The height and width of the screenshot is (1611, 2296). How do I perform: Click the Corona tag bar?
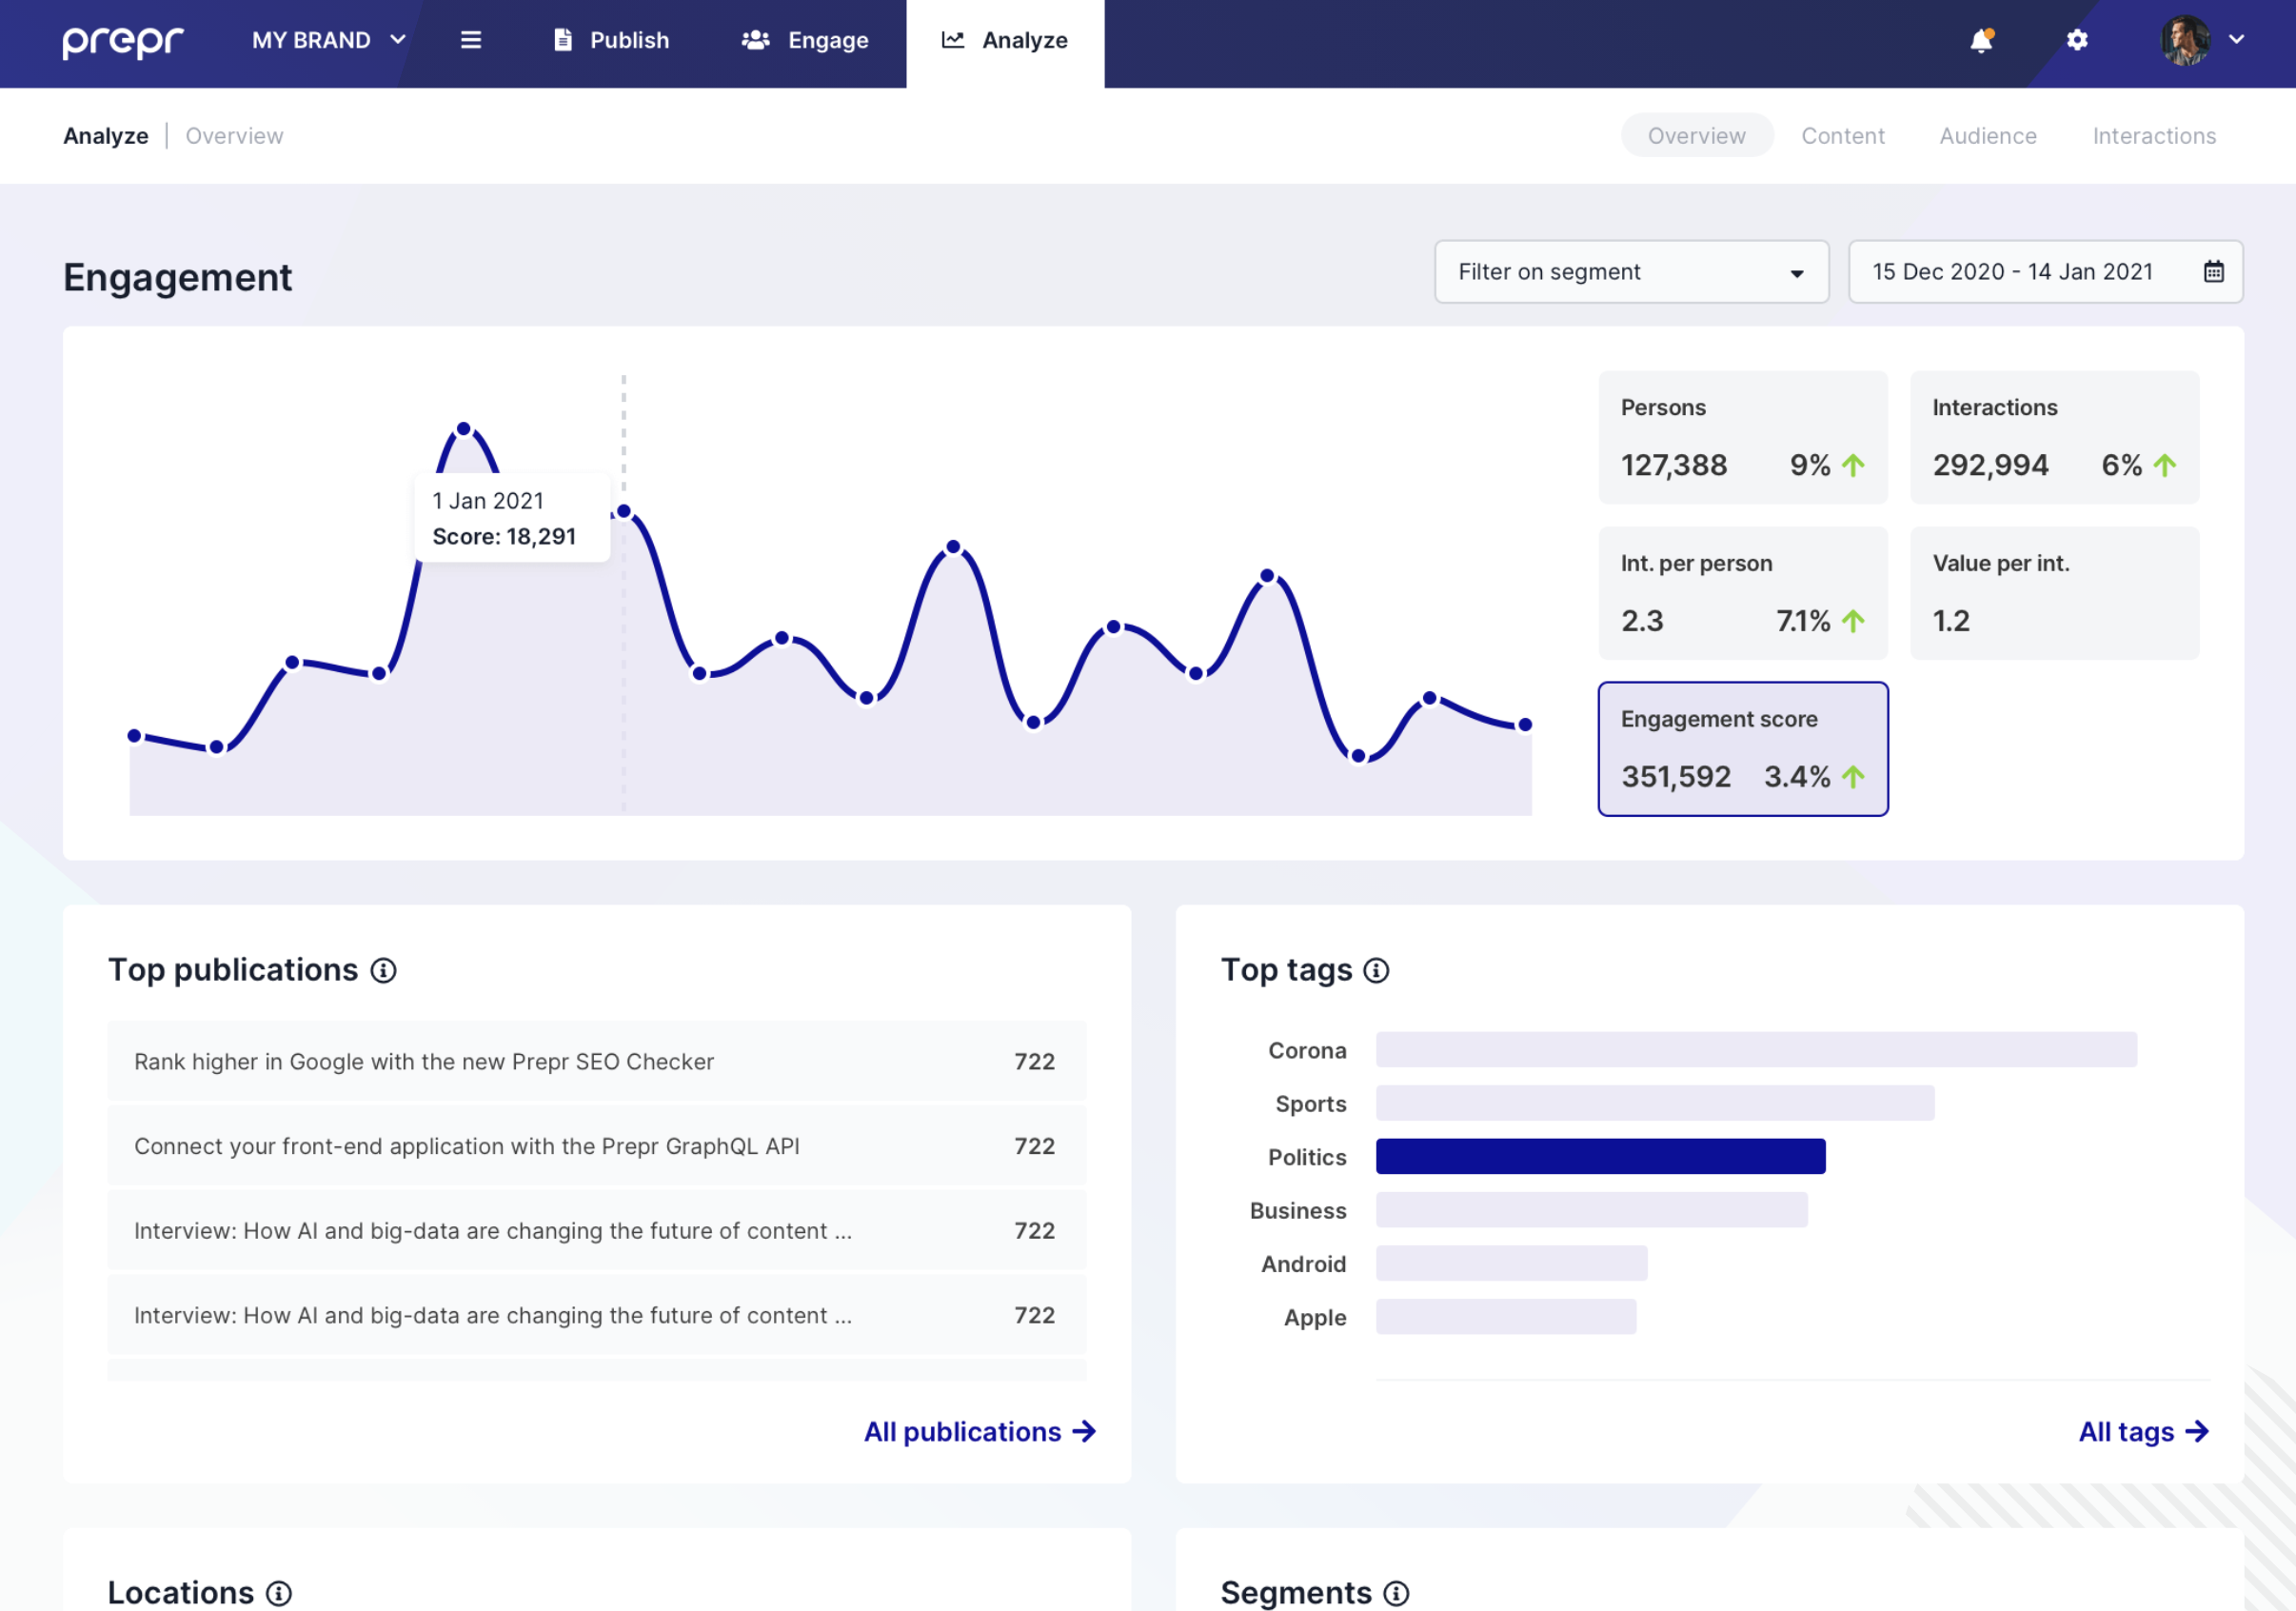[1756, 1049]
